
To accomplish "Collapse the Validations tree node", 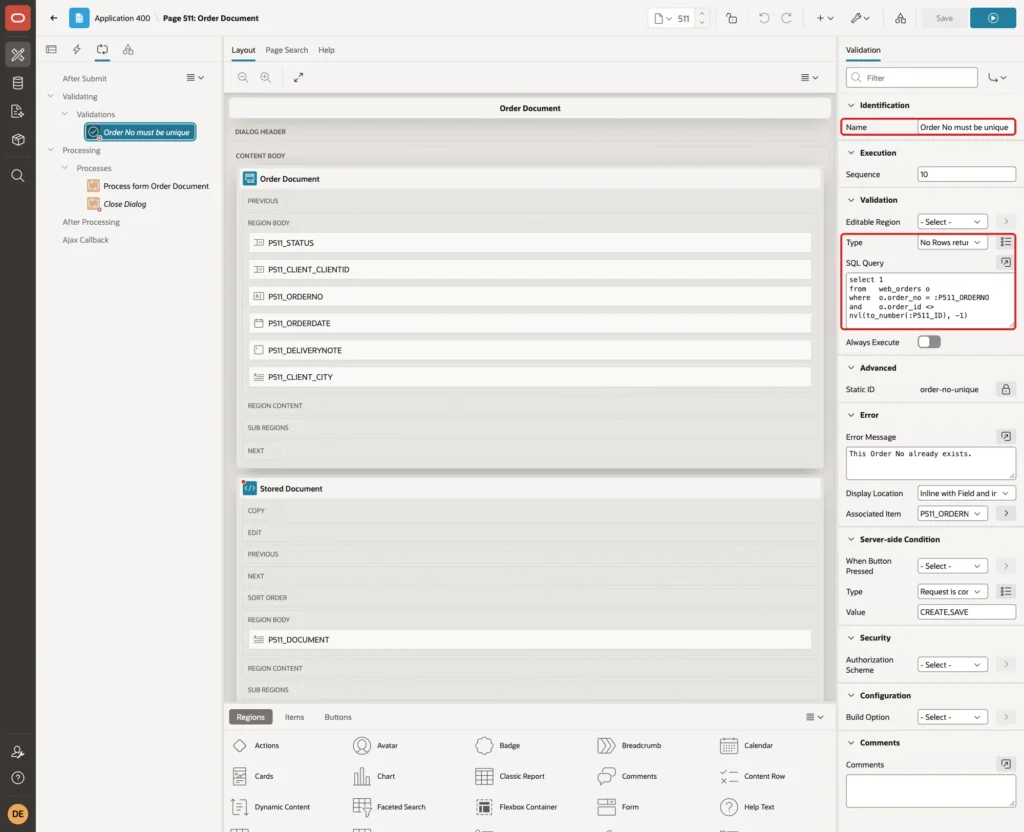I will [x=65, y=114].
